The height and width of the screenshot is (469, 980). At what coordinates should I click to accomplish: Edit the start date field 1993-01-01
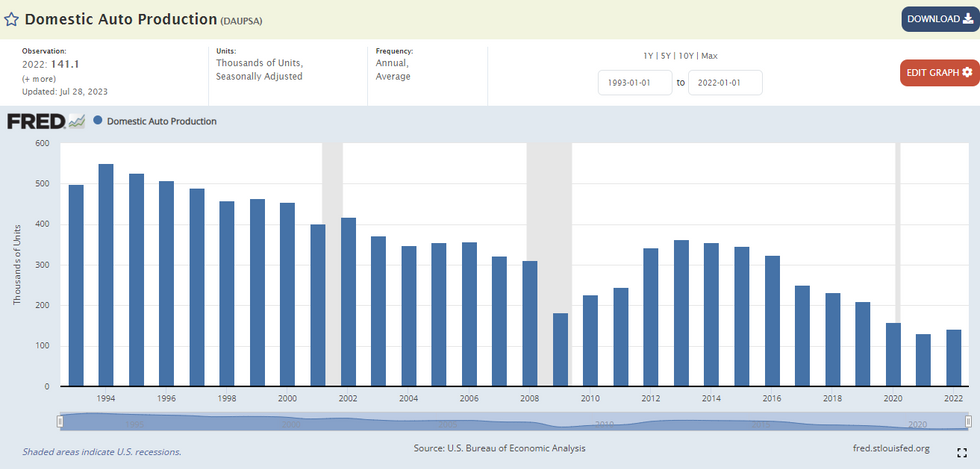(x=635, y=83)
